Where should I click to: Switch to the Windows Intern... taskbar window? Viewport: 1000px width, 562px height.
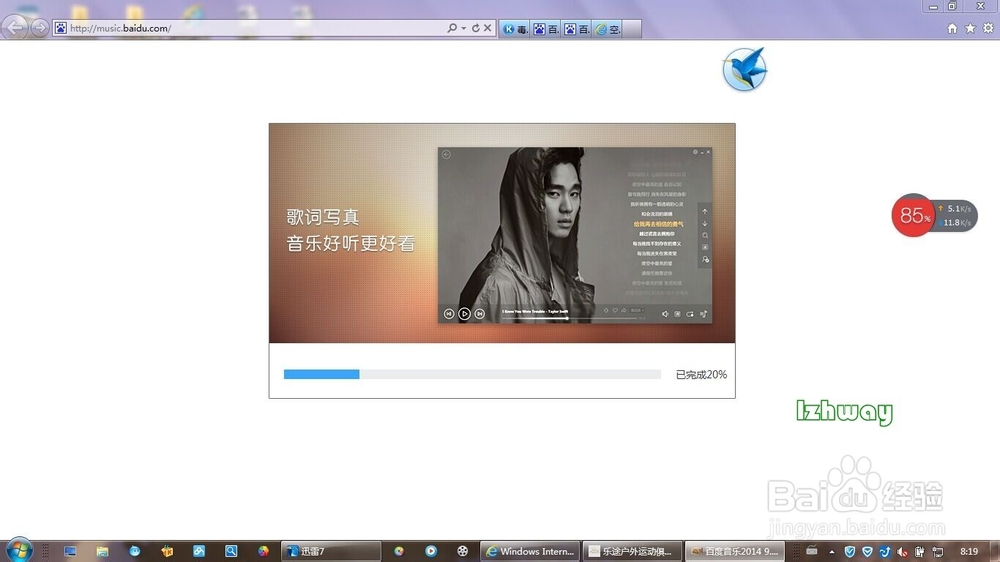point(529,551)
